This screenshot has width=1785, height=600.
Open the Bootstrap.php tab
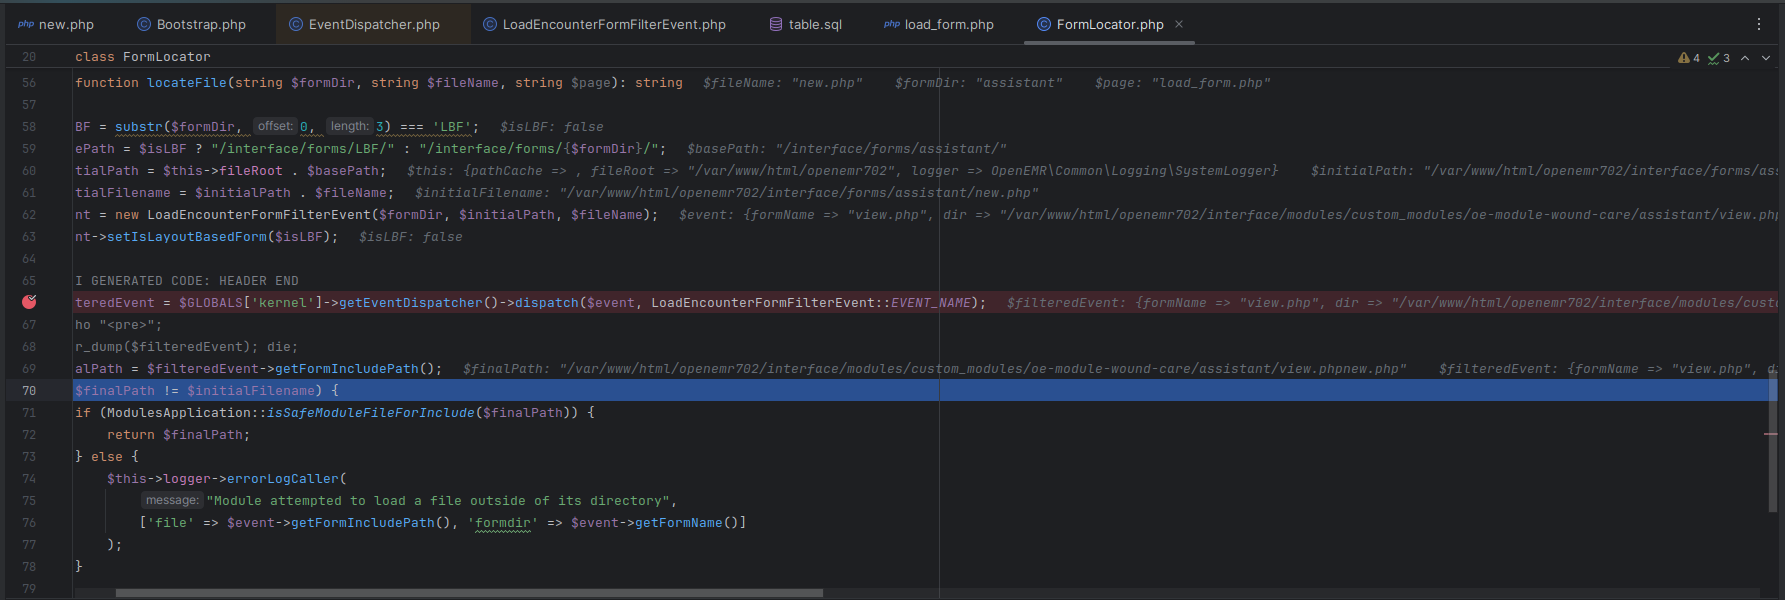(x=191, y=24)
